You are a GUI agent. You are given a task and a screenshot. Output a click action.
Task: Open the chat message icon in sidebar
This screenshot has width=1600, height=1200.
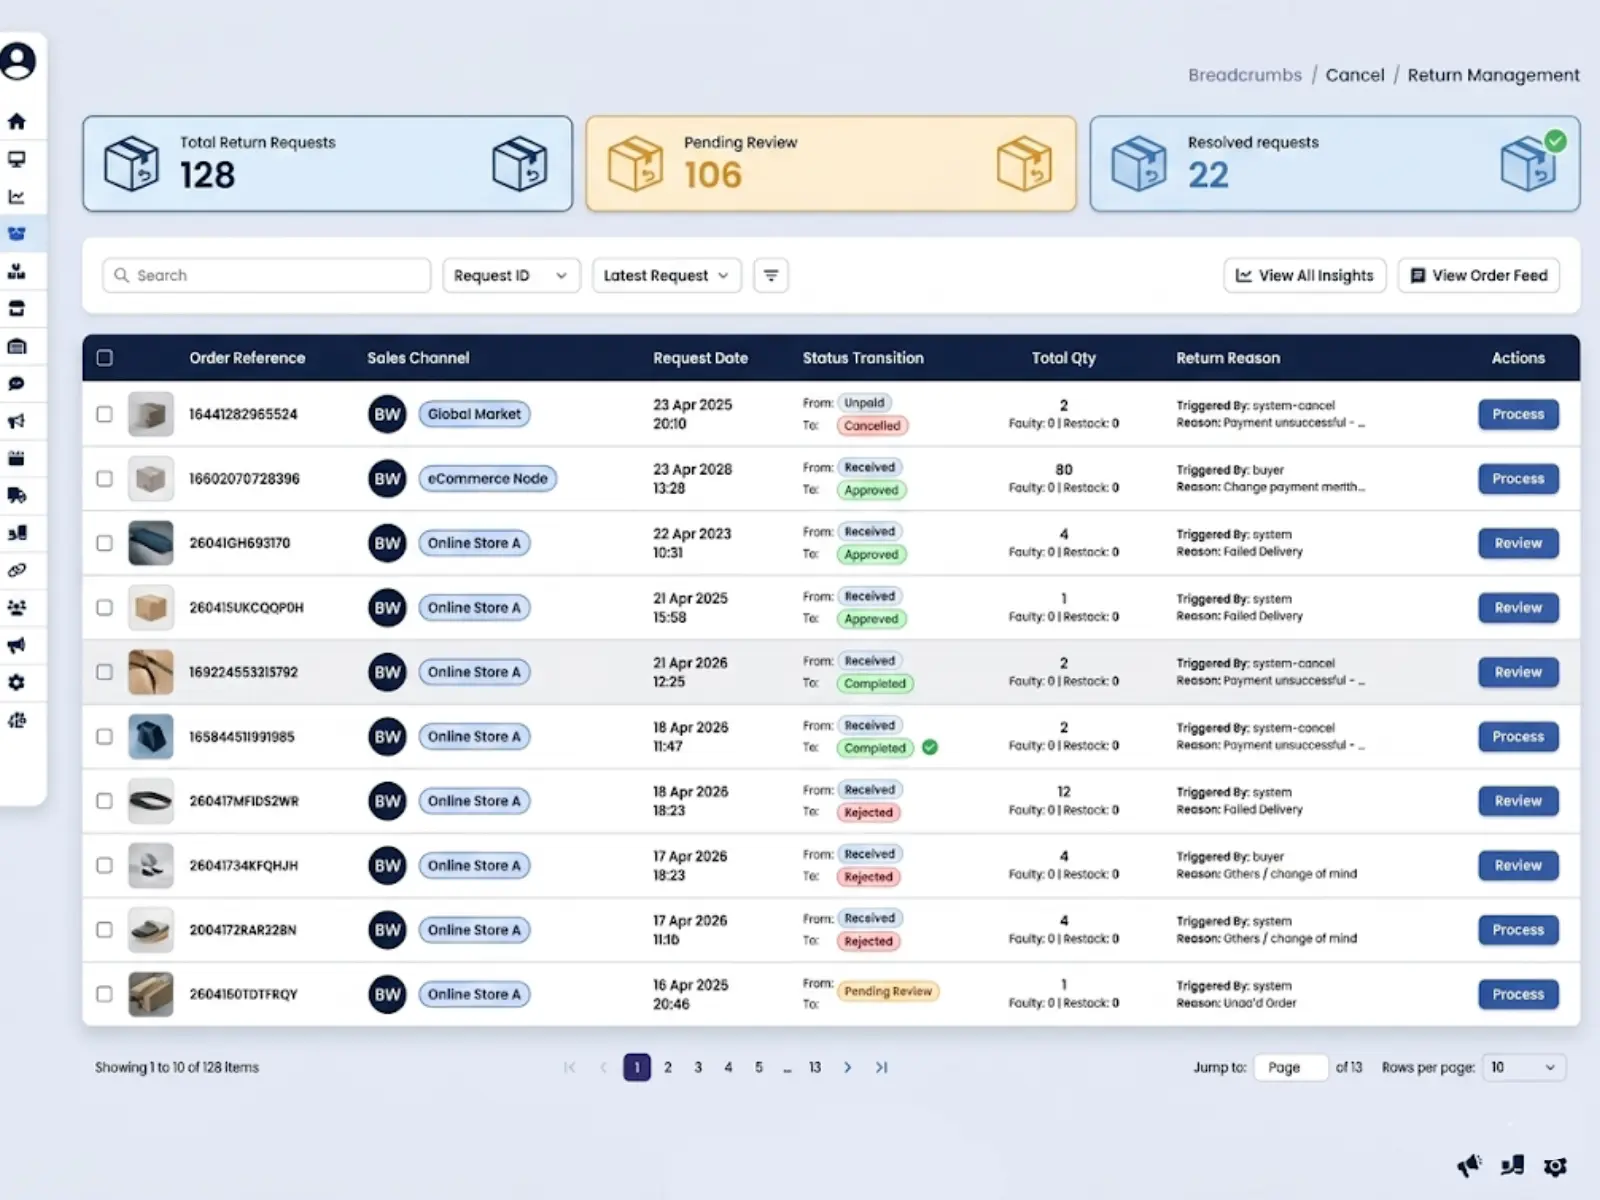pos(16,383)
